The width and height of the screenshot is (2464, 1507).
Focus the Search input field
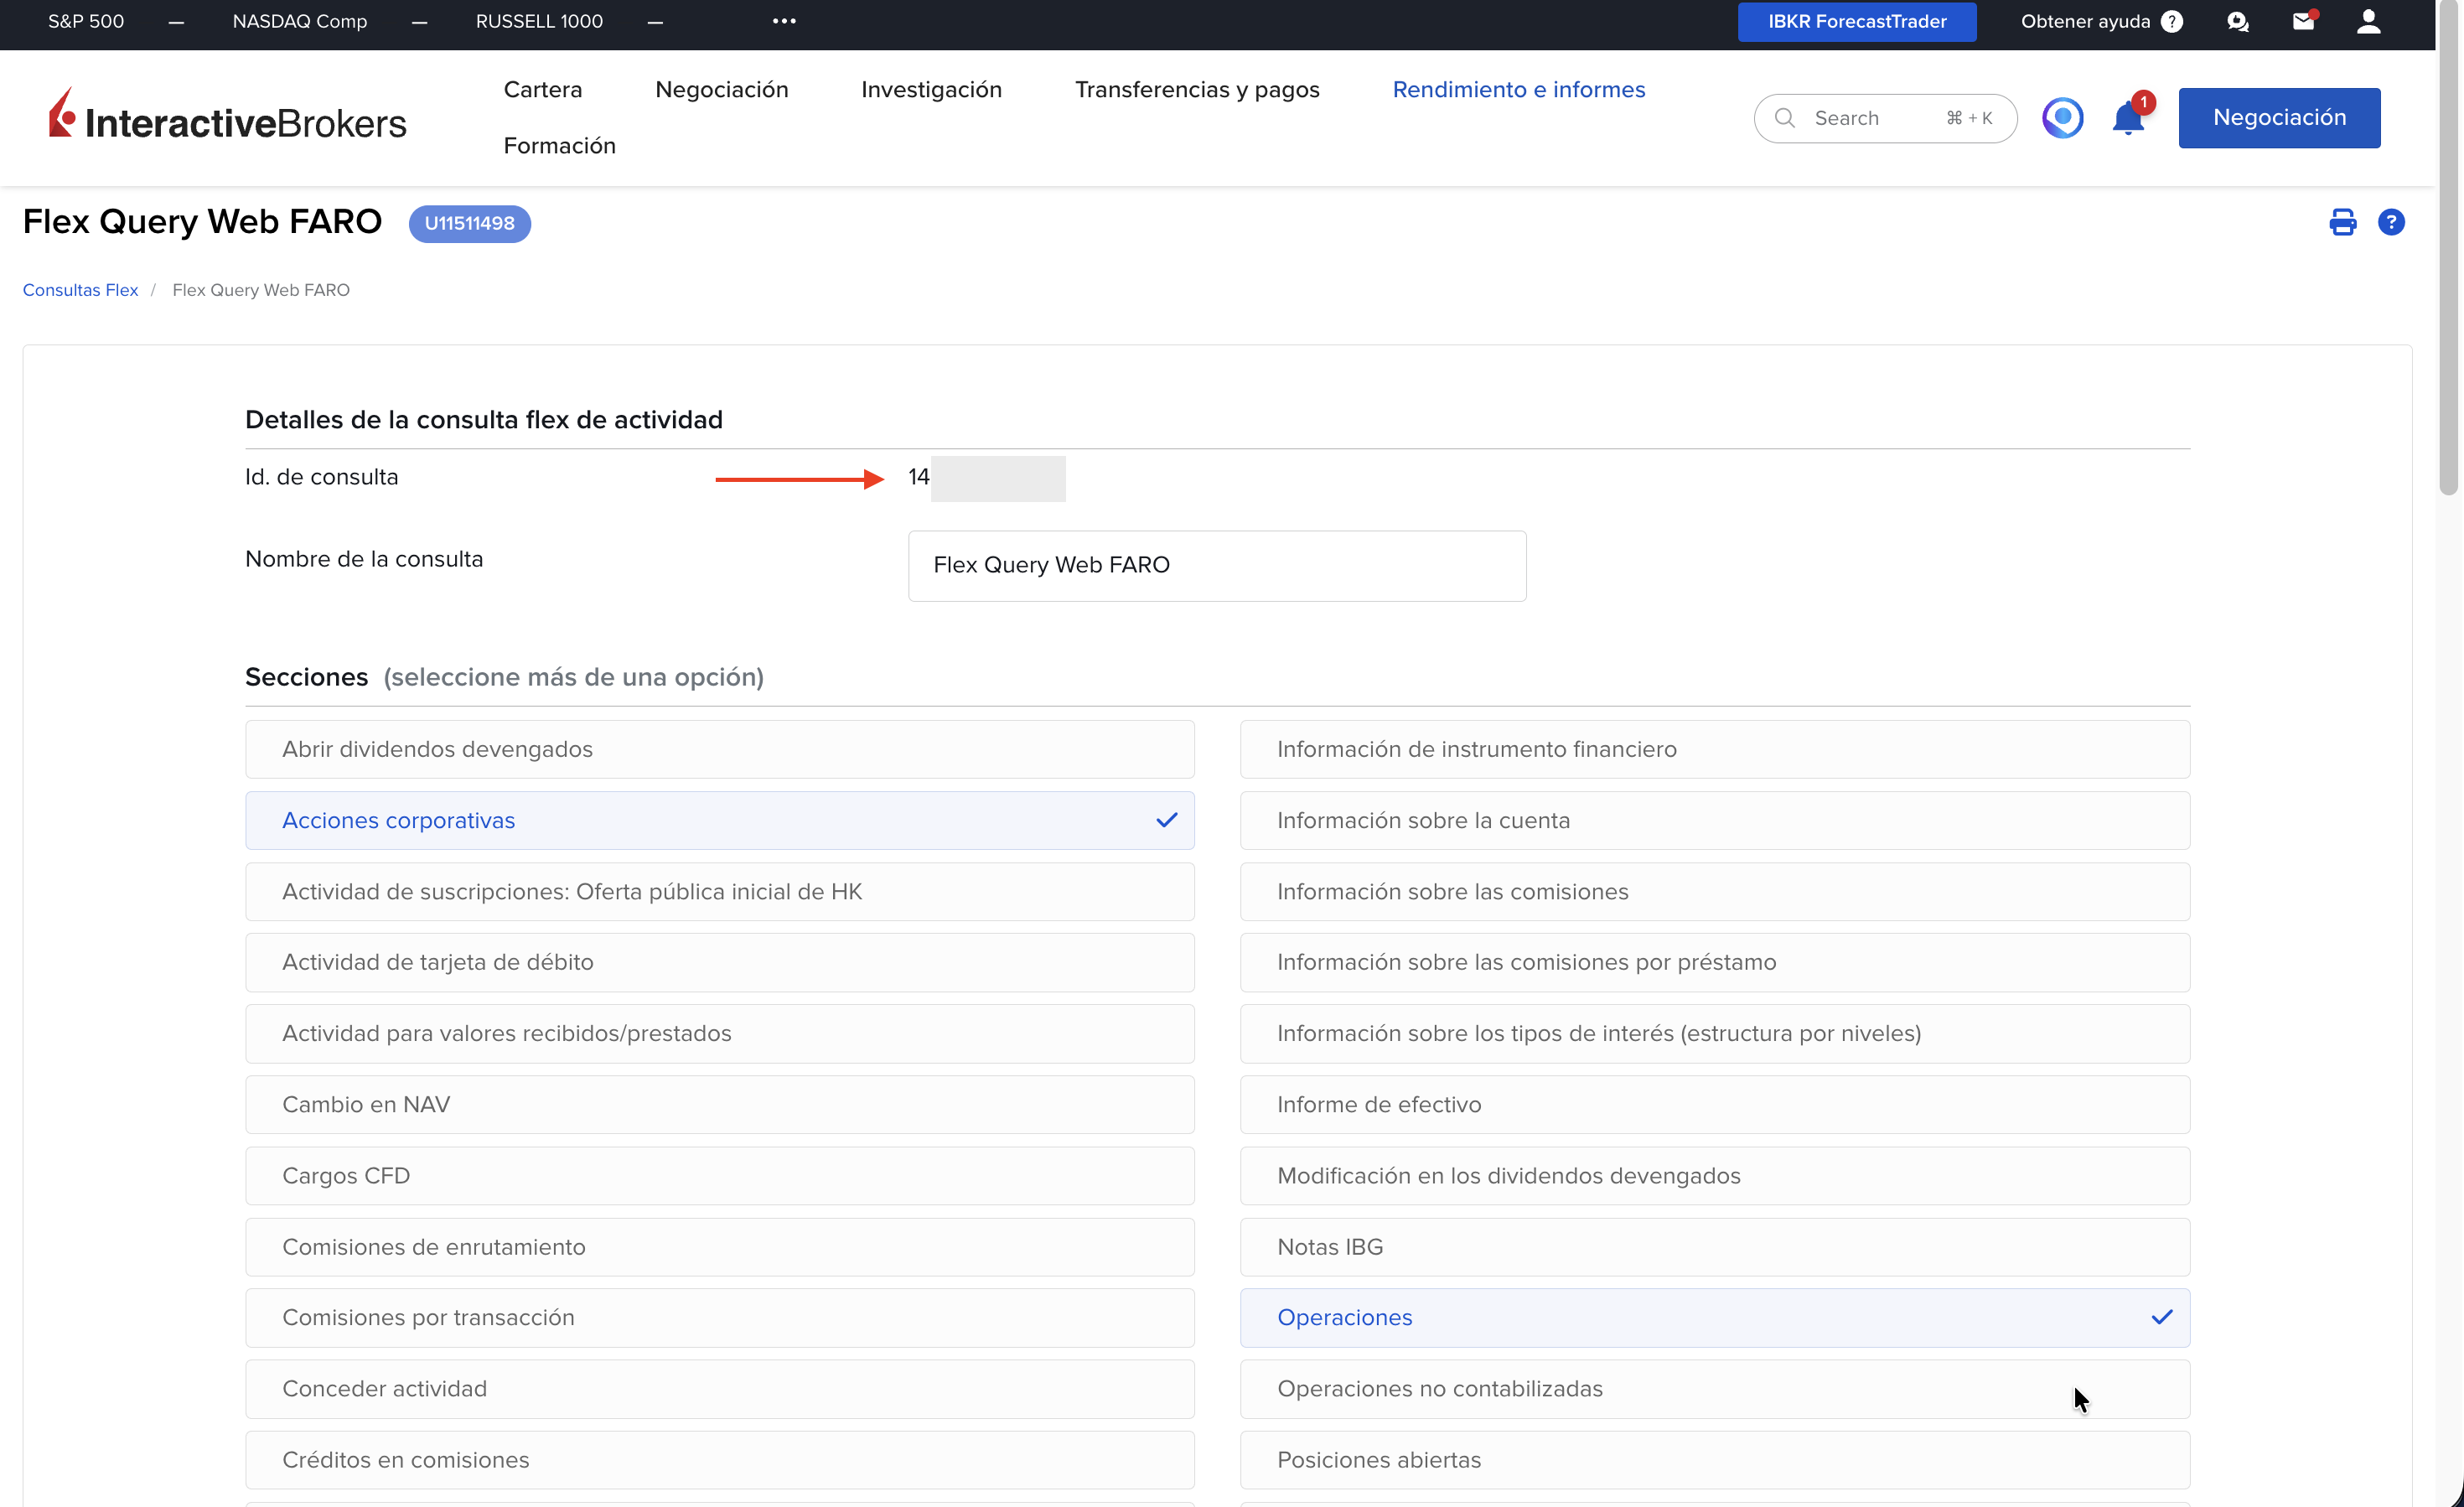tap(1886, 118)
